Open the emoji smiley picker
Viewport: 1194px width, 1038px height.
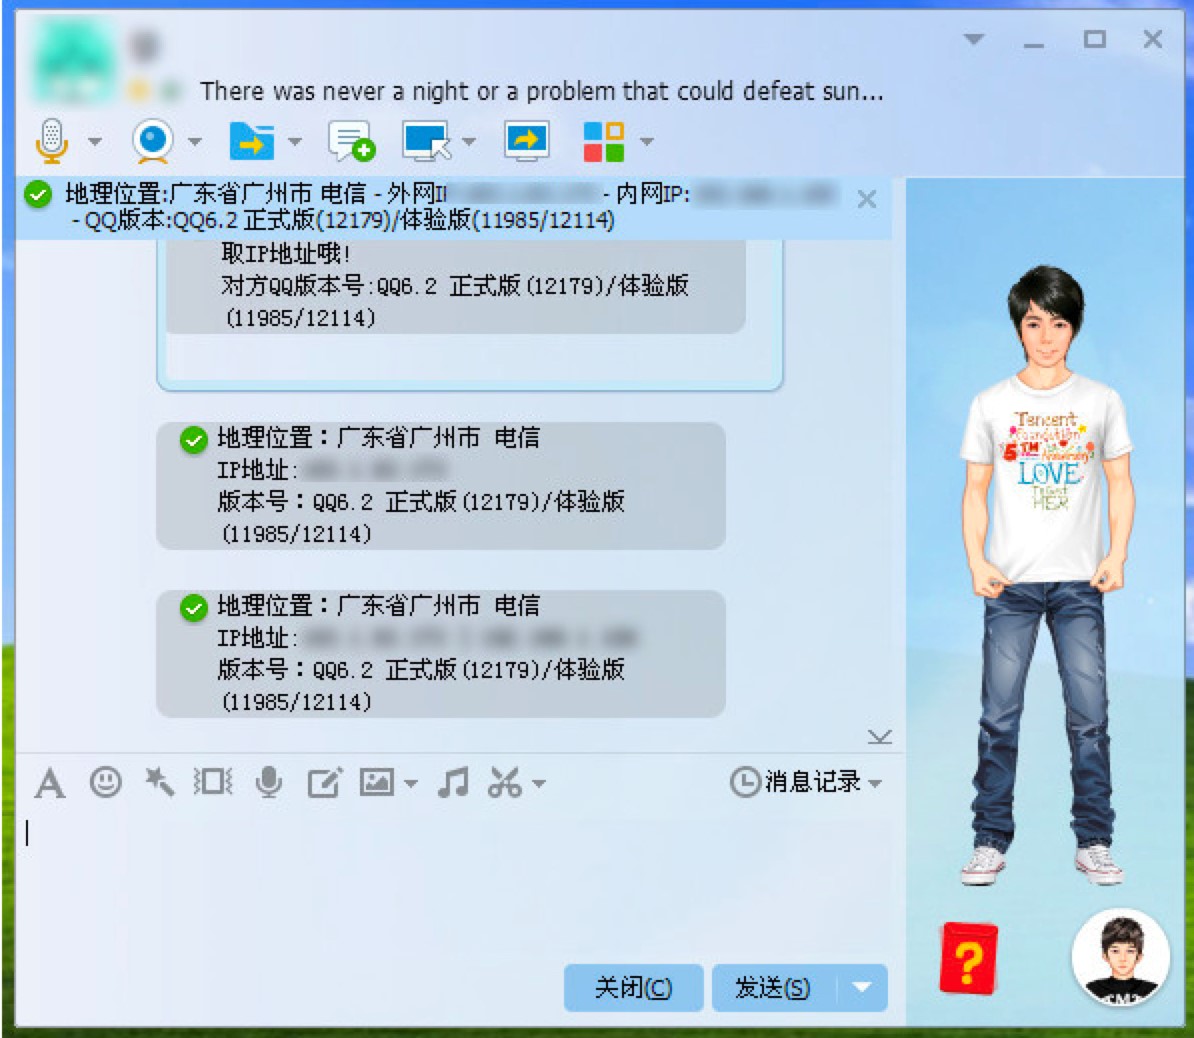pyautogui.click(x=105, y=781)
